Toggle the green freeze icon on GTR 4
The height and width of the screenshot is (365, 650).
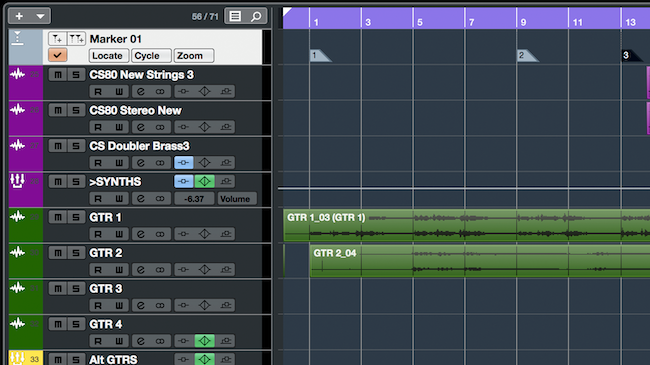(x=204, y=341)
